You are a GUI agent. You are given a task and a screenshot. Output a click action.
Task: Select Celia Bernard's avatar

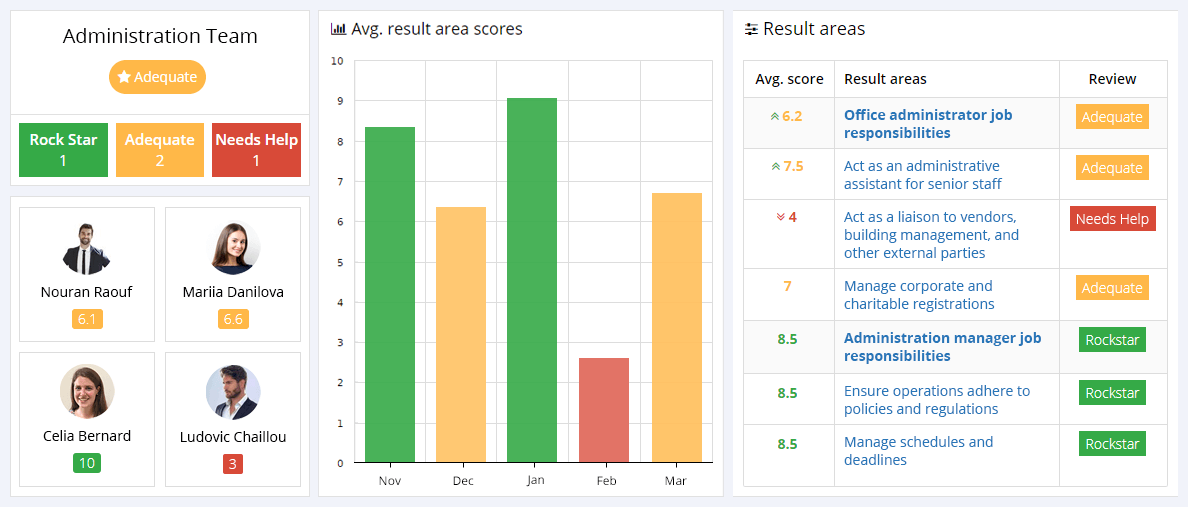click(x=86, y=391)
